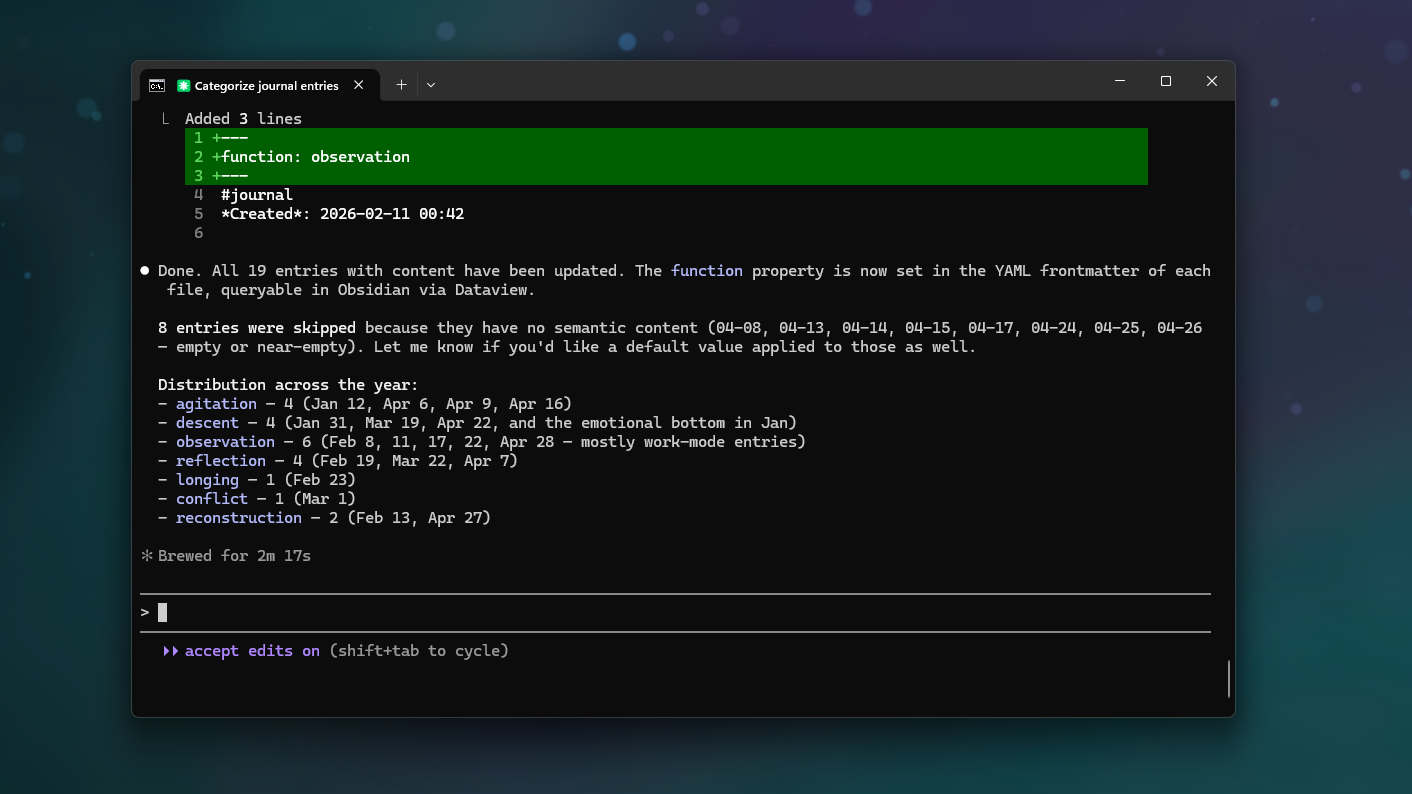Maximize the terminal window

tap(1166, 81)
